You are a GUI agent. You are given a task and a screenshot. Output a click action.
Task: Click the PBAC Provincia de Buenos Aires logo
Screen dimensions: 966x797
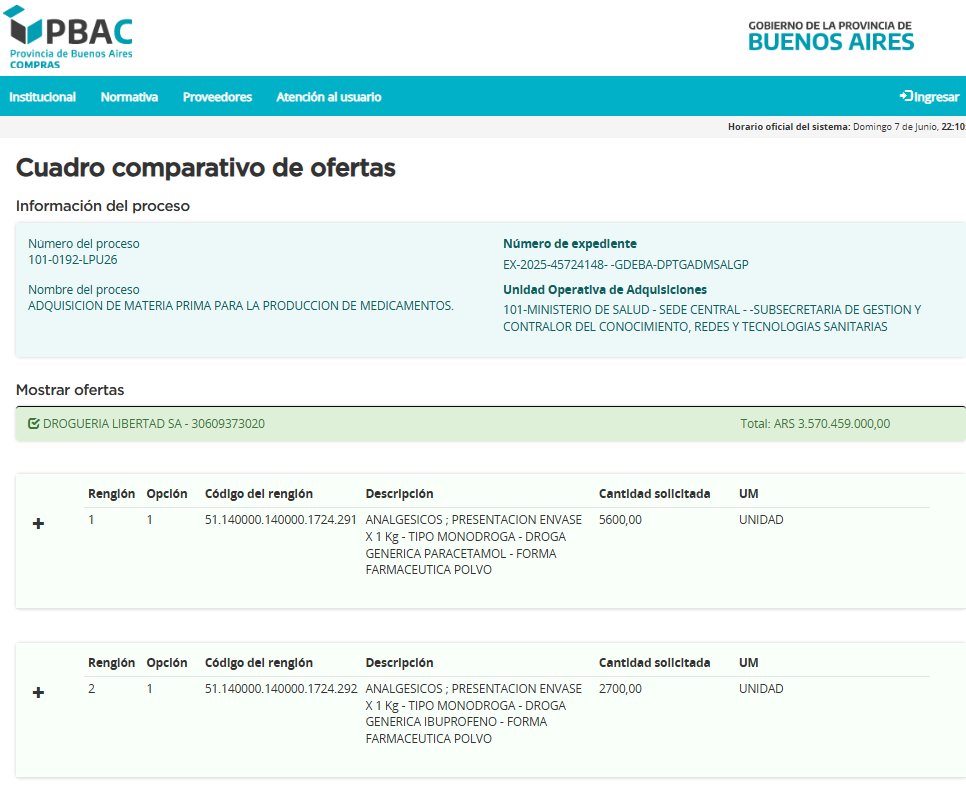tap(68, 37)
